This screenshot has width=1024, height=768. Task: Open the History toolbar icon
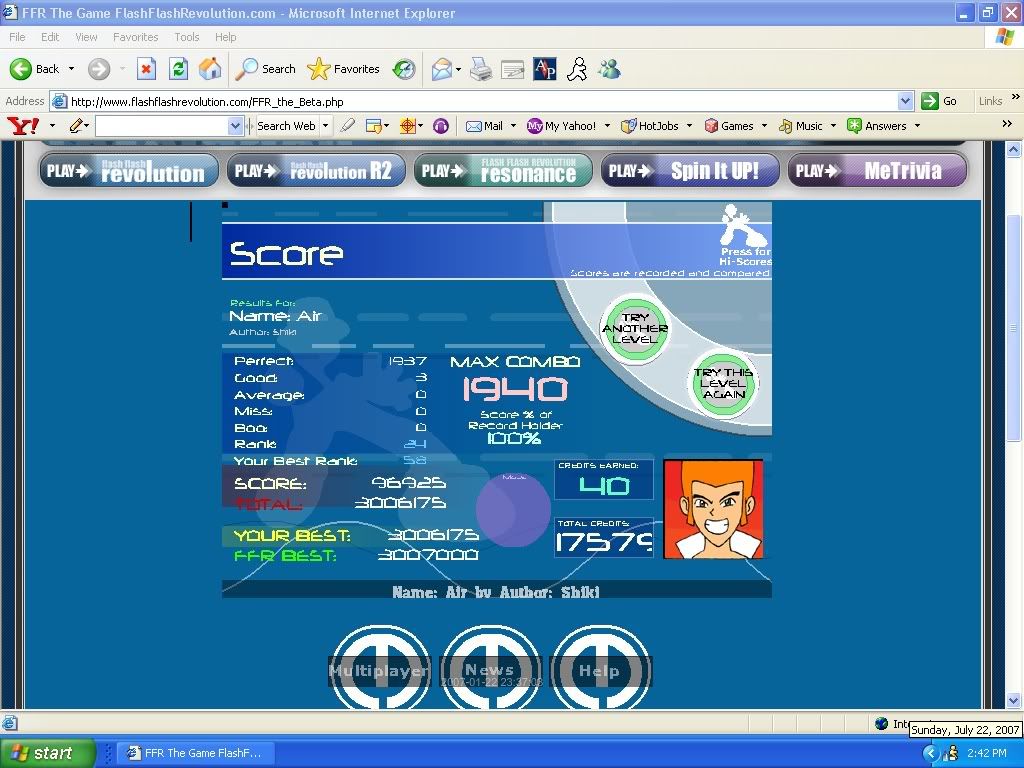pos(404,69)
